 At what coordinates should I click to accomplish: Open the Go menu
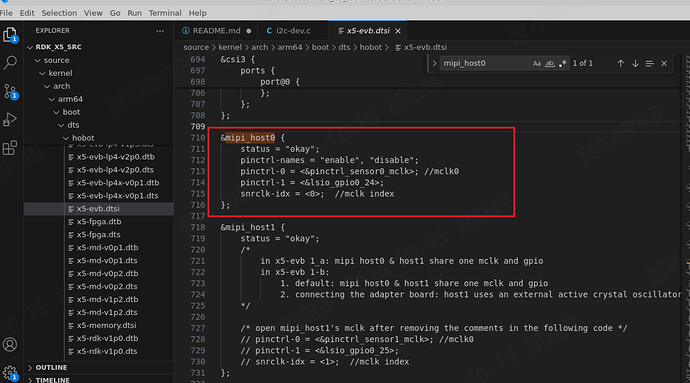coord(115,13)
